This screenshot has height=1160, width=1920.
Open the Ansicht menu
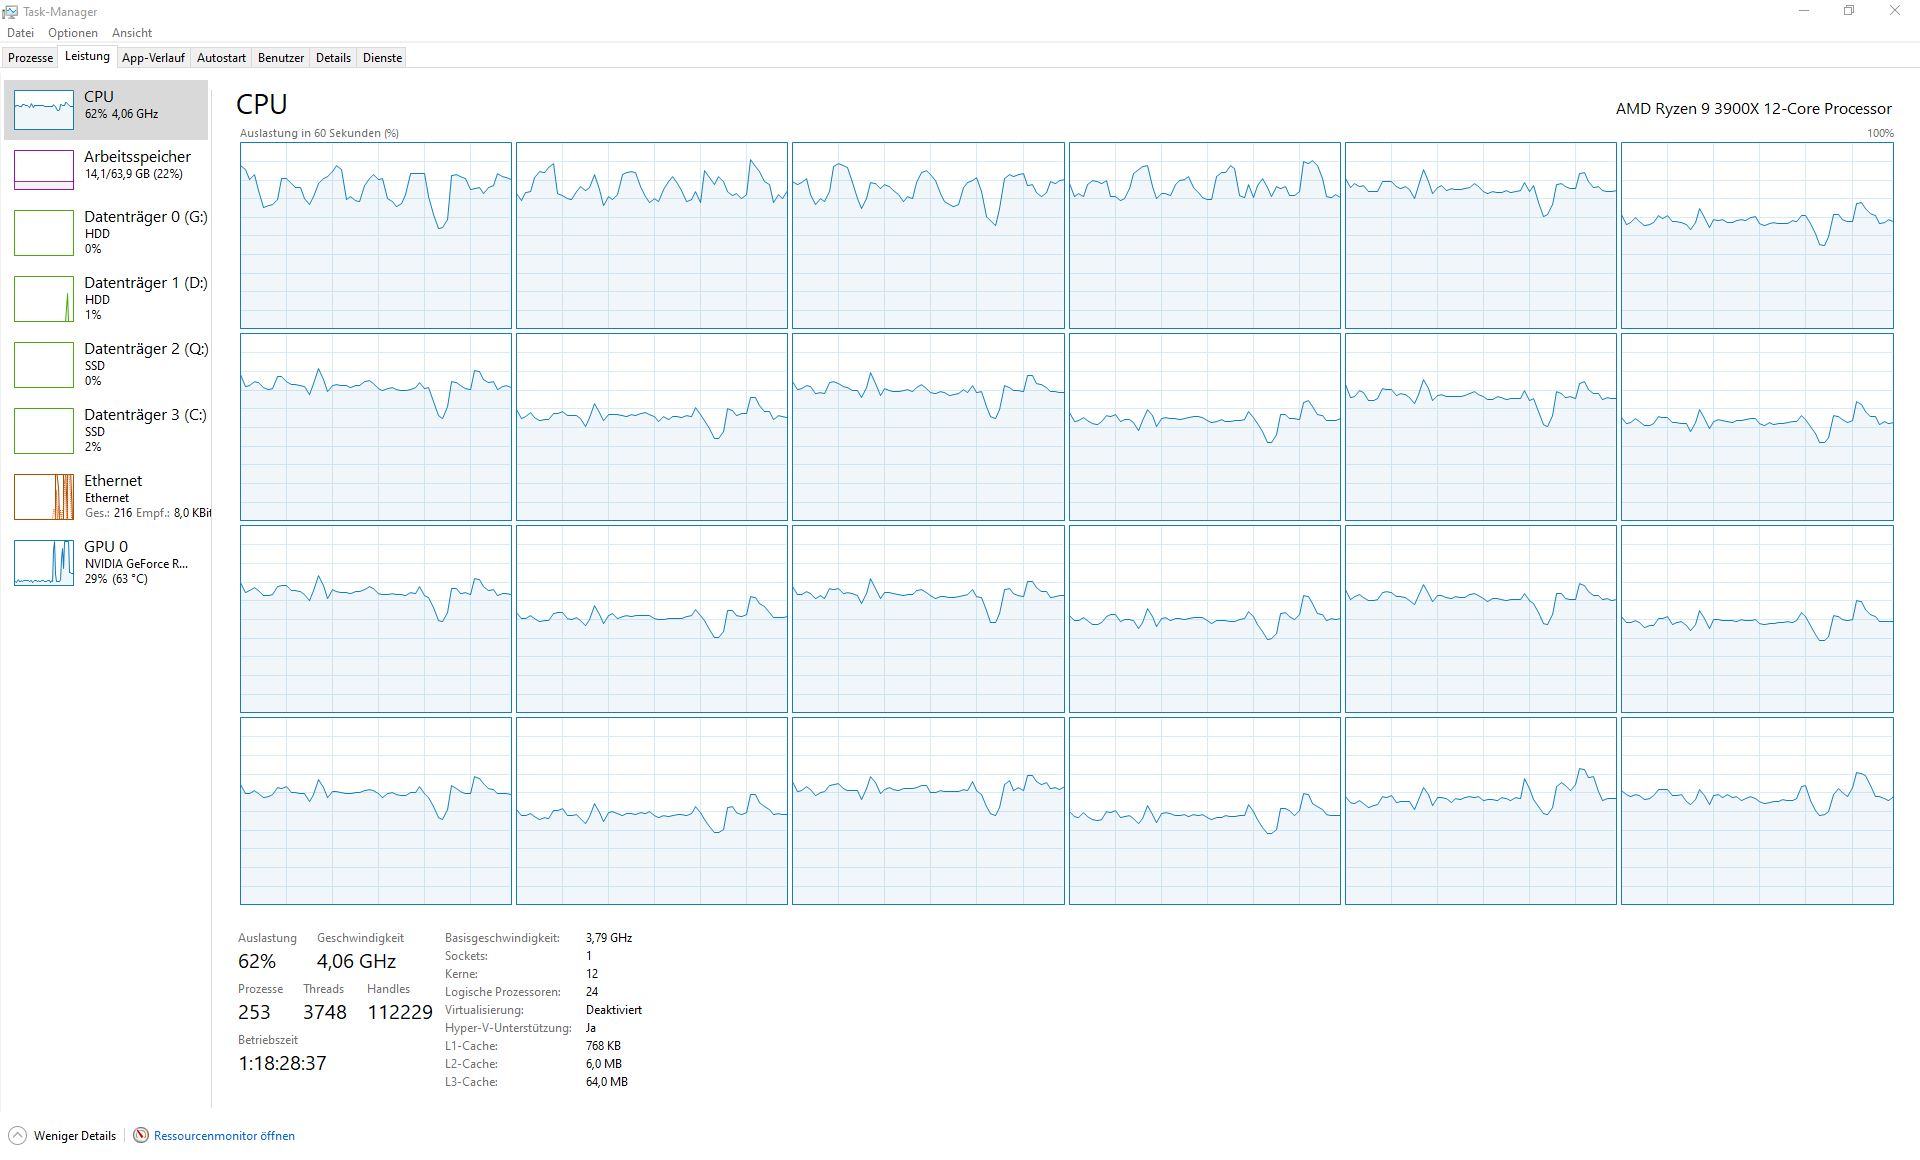coord(132,33)
